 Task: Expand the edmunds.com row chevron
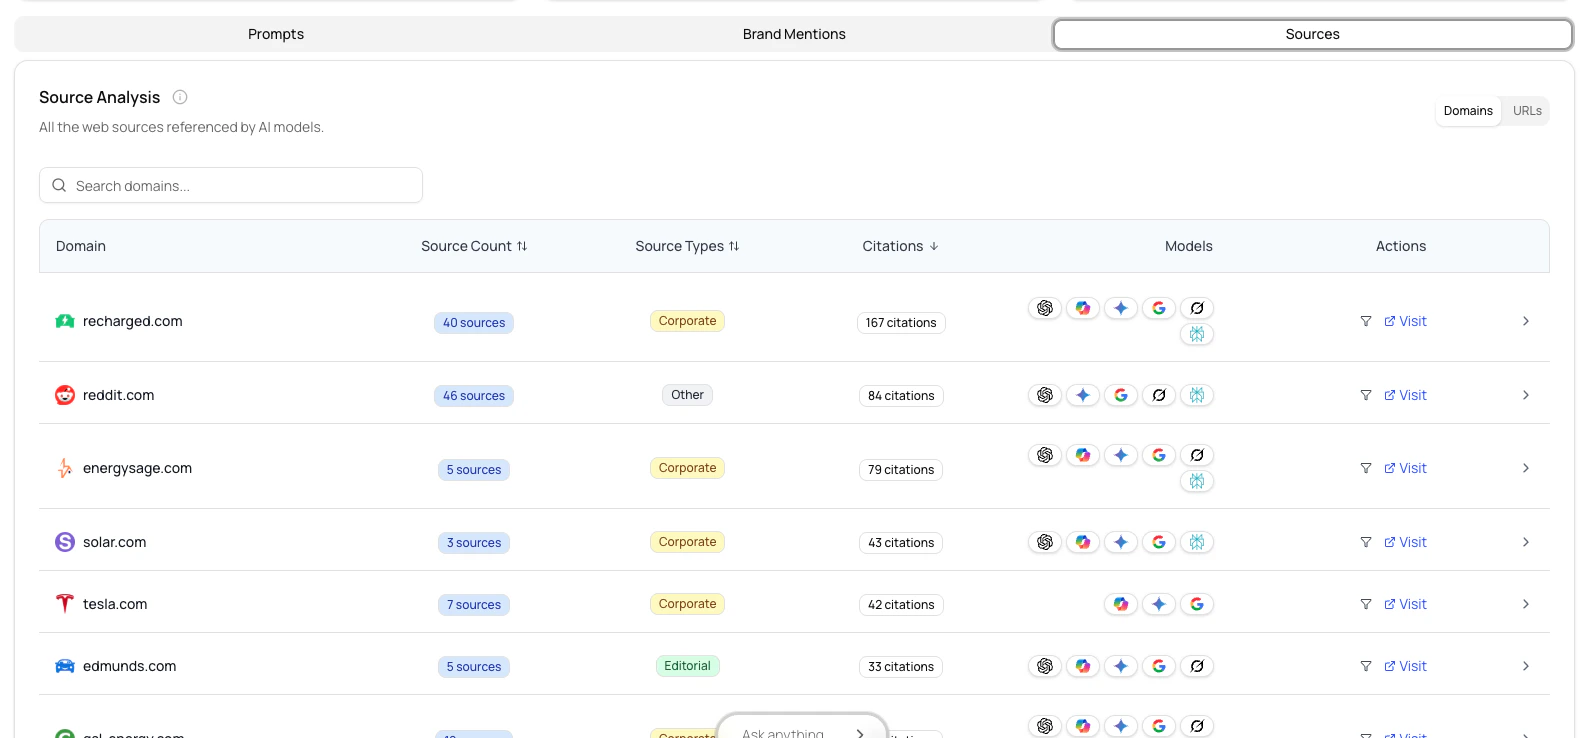(1526, 666)
